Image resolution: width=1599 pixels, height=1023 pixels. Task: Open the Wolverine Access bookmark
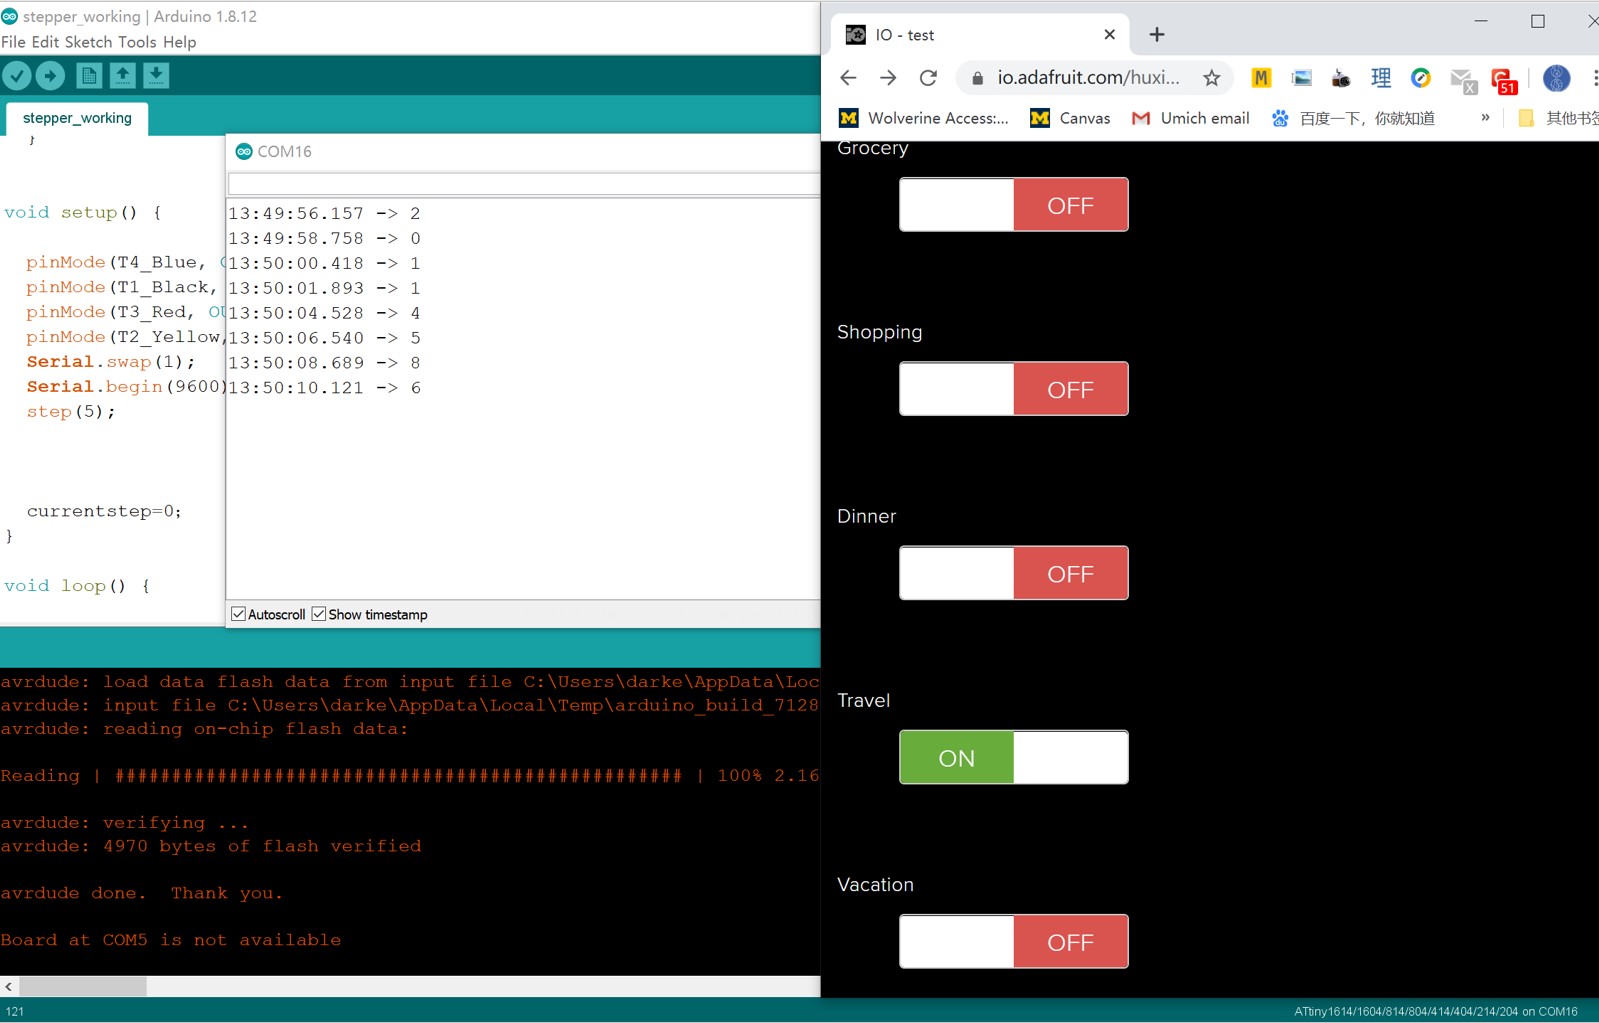(x=925, y=118)
